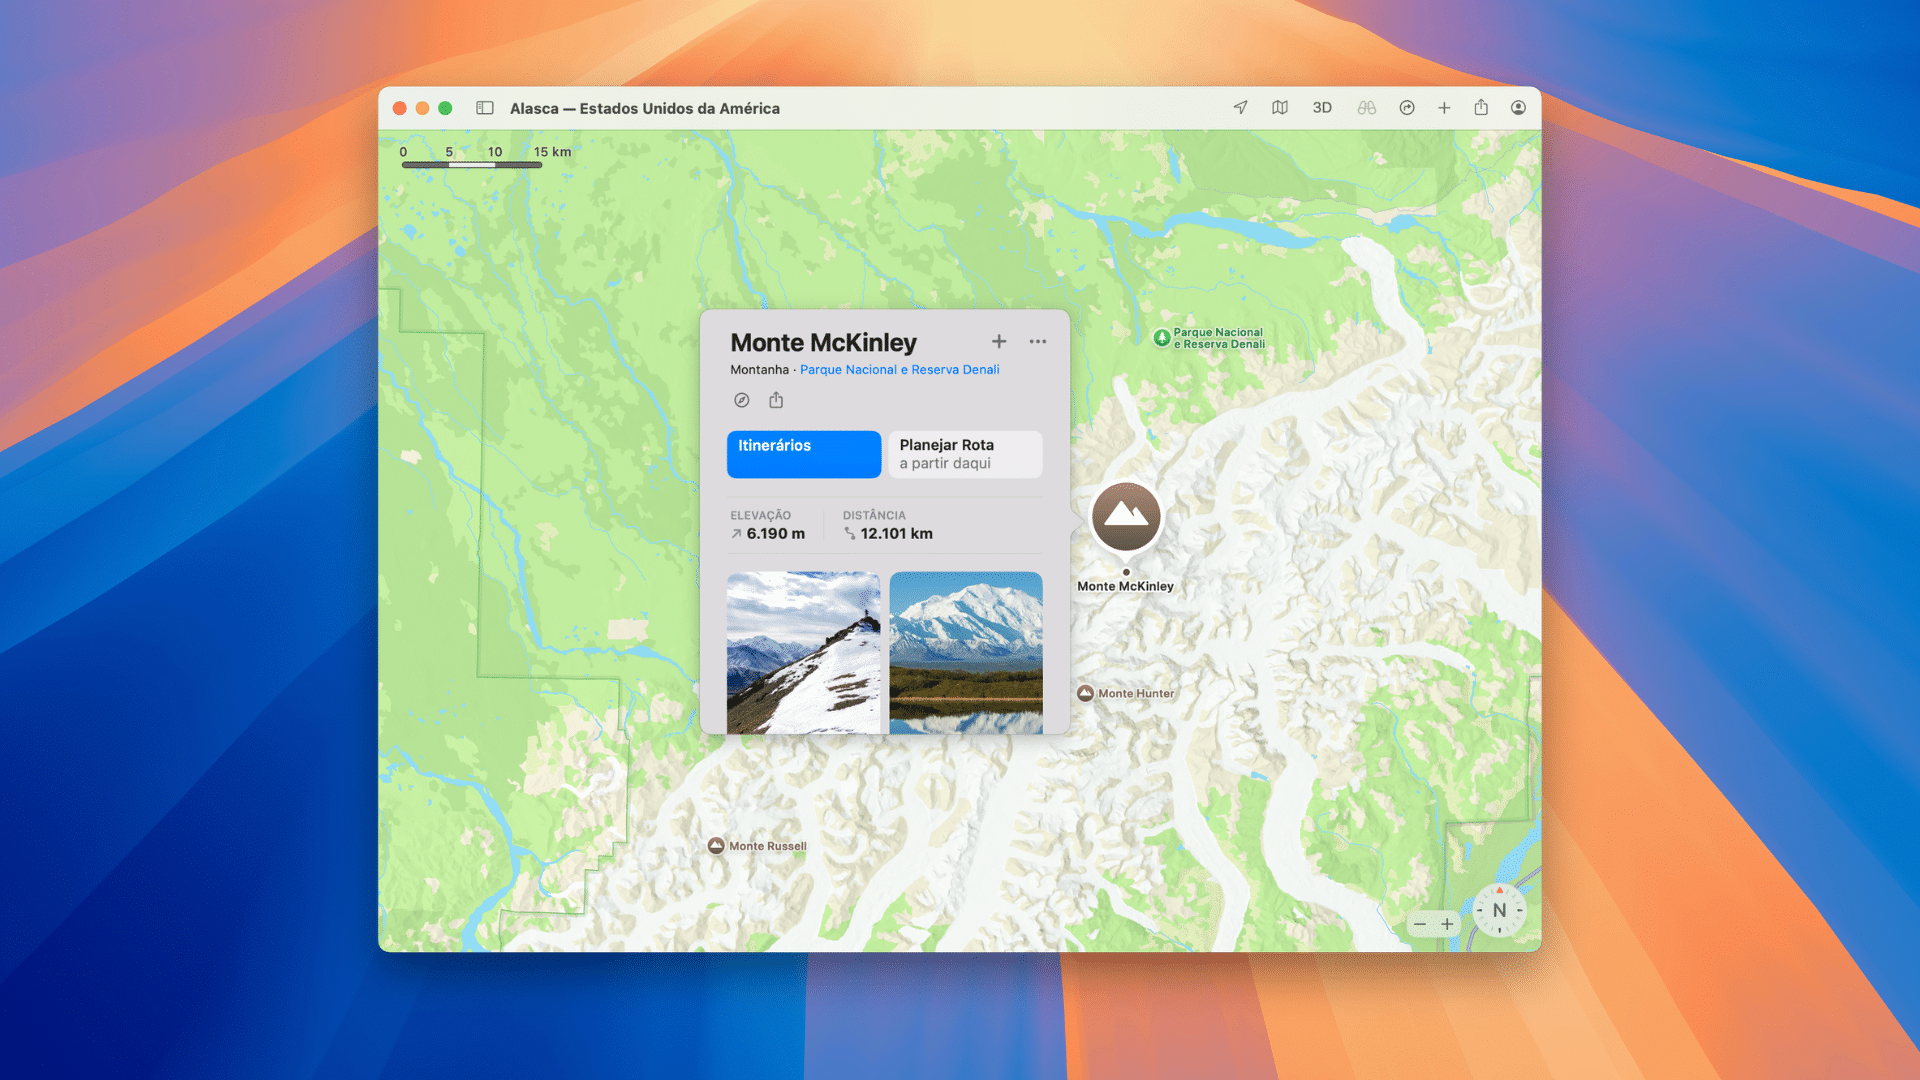1920x1080 pixels.
Task: Click the compass website icon in card
Action: coord(741,400)
